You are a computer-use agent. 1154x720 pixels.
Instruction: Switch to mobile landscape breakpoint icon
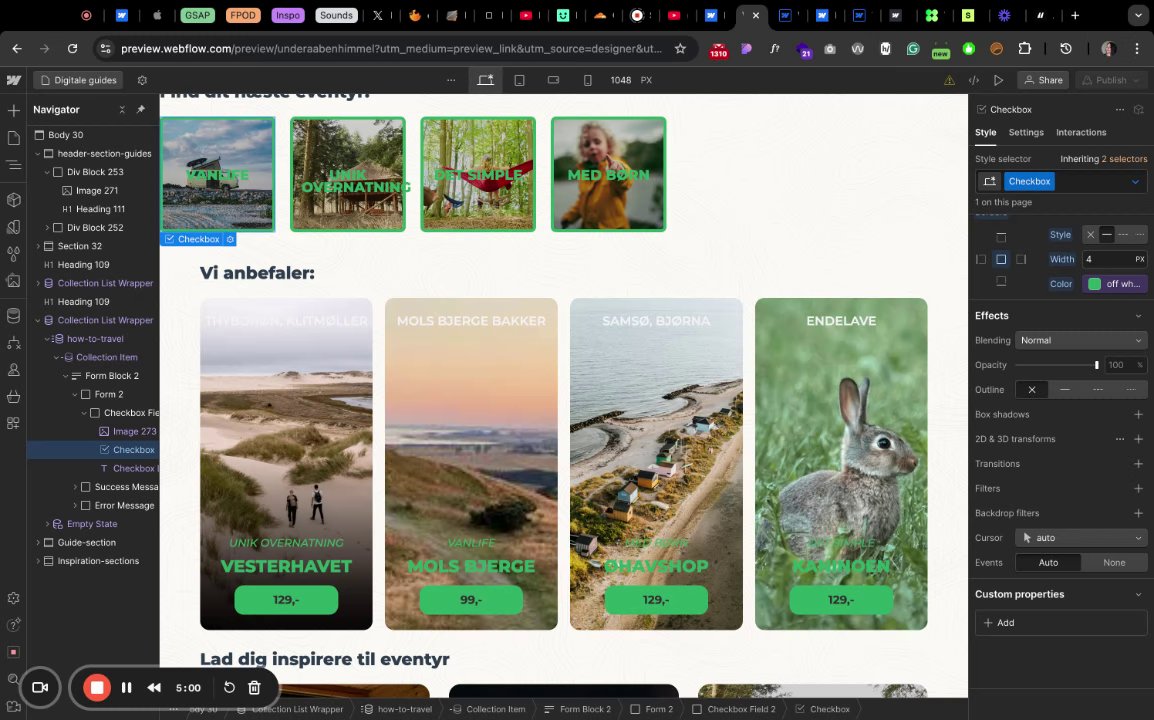[x=553, y=80]
